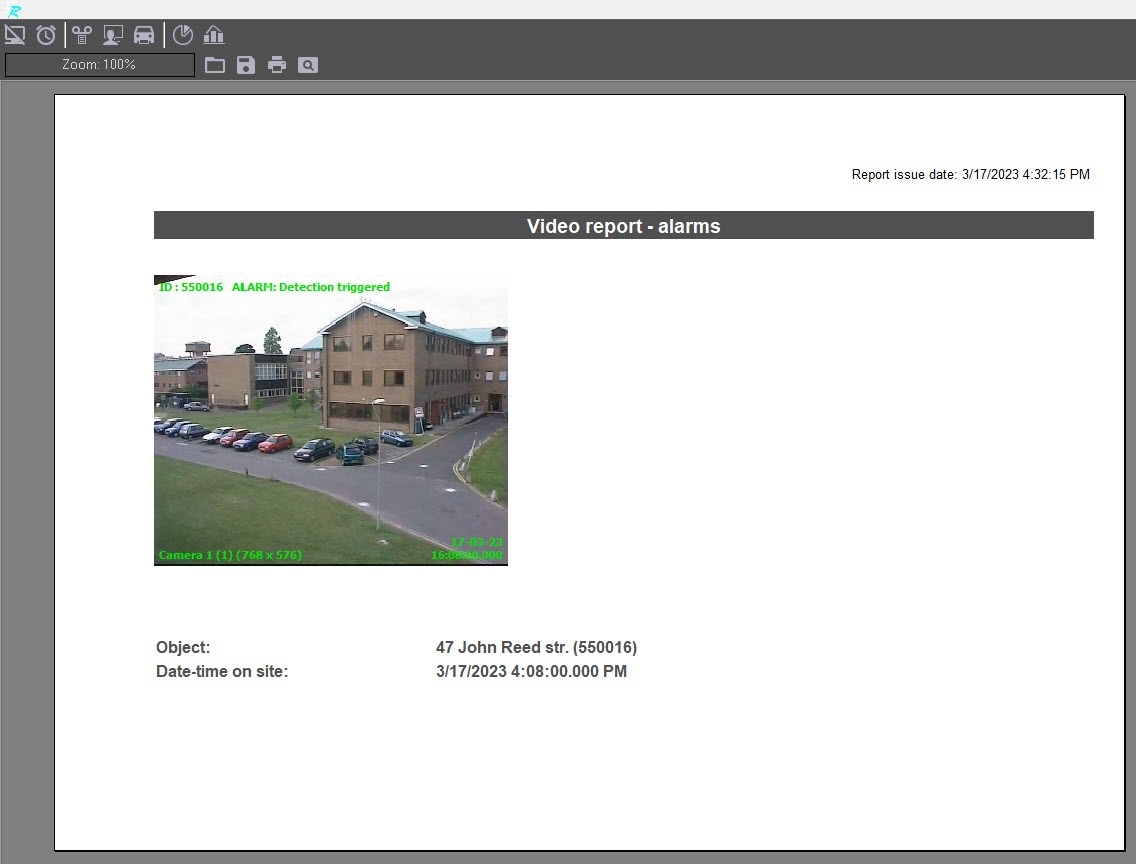
Task: Click the crossed-out monitor icon
Action: (15, 35)
